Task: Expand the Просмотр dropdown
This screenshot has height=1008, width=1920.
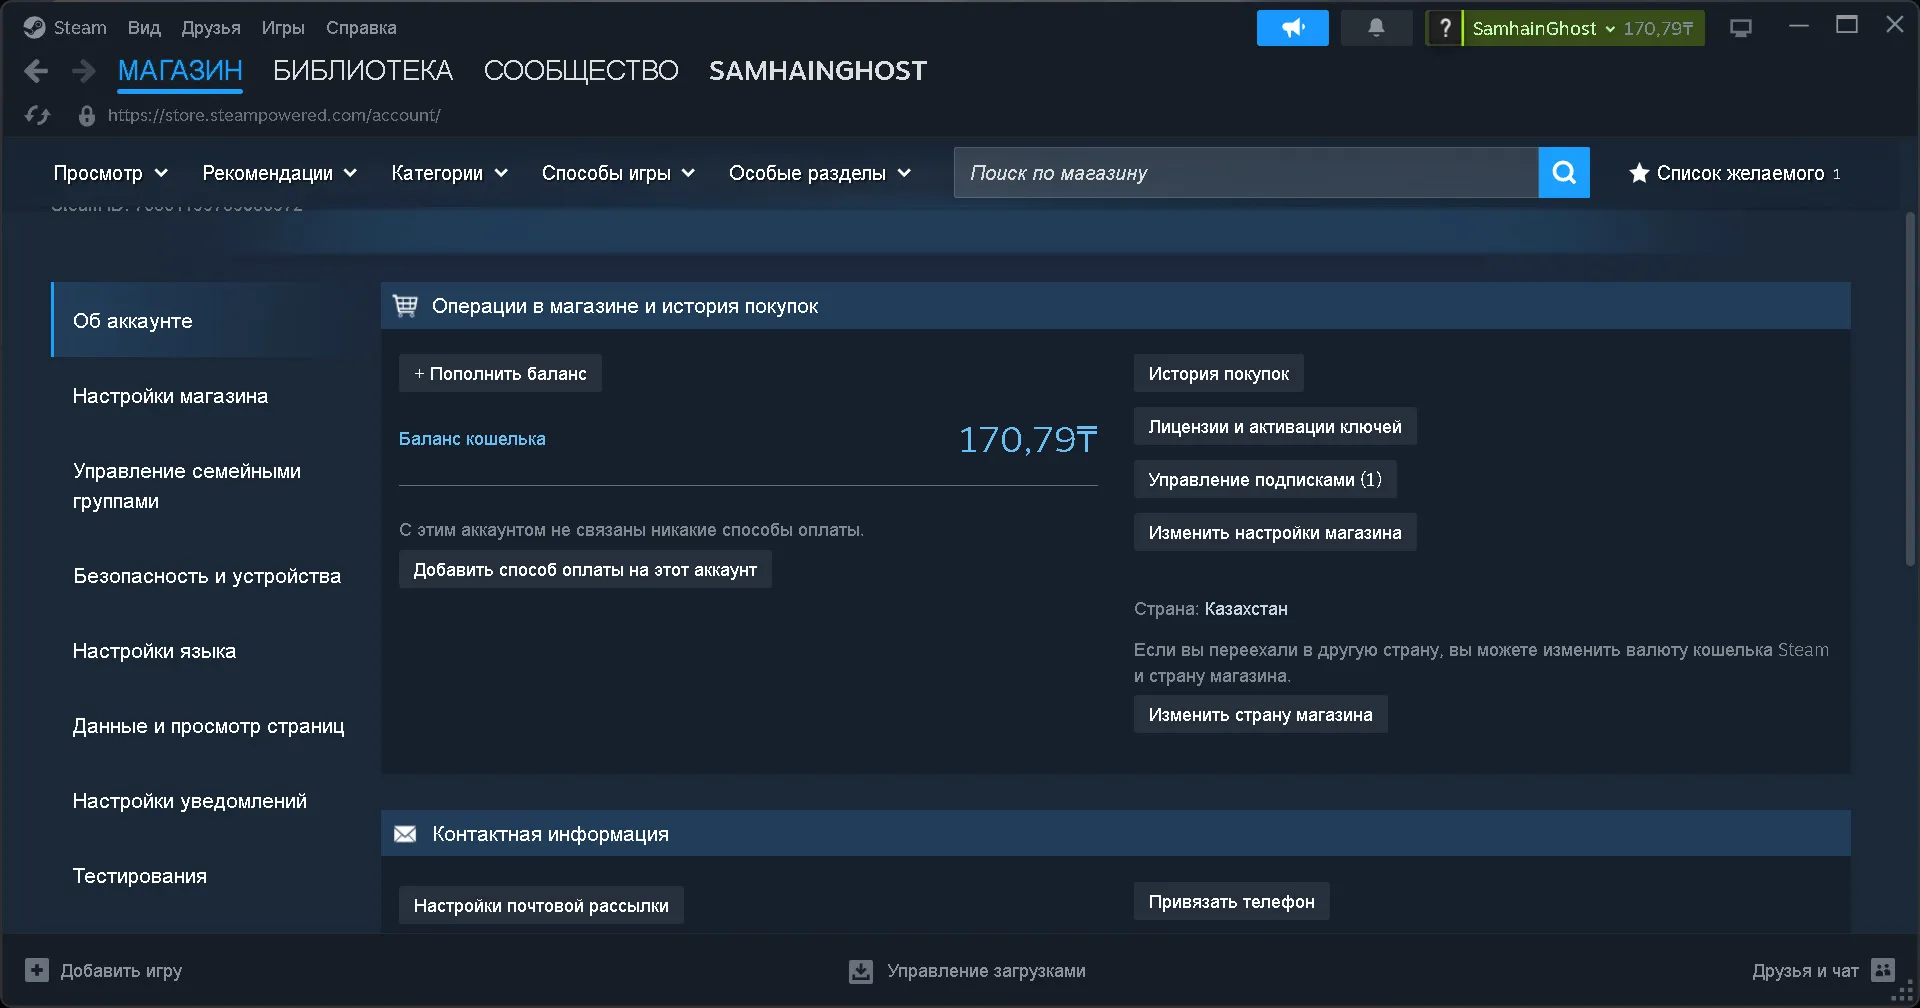Action: click(x=111, y=173)
